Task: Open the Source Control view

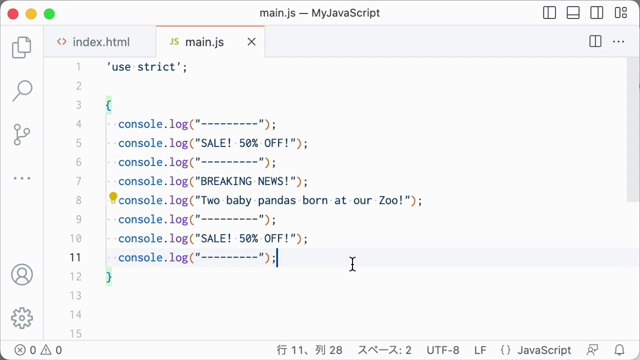Action: click(x=22, y=135)
